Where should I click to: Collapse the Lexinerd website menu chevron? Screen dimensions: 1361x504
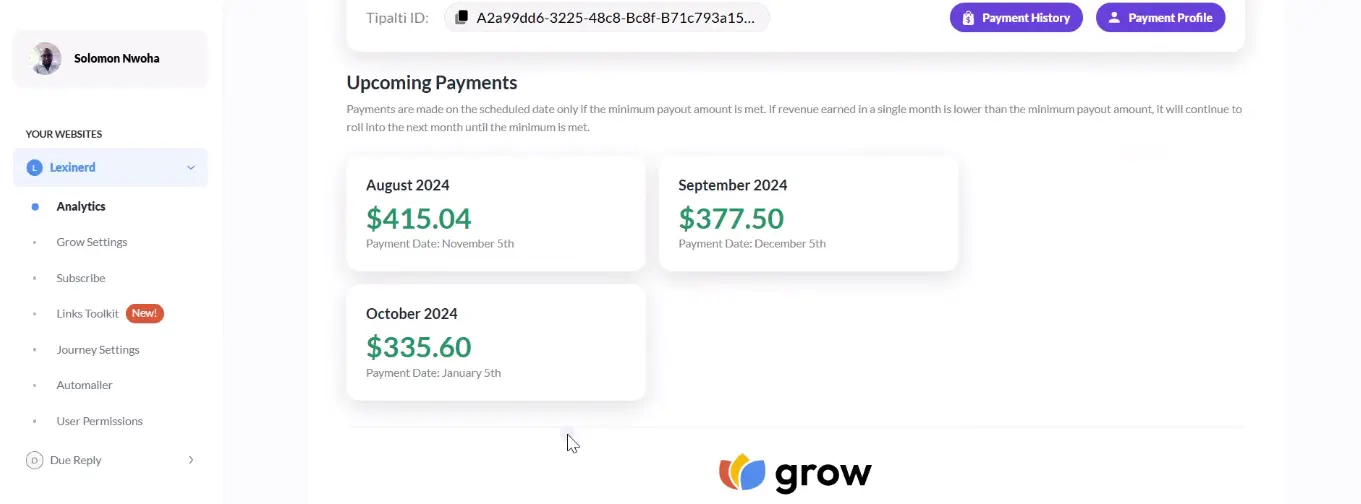(x=191, y=168)
